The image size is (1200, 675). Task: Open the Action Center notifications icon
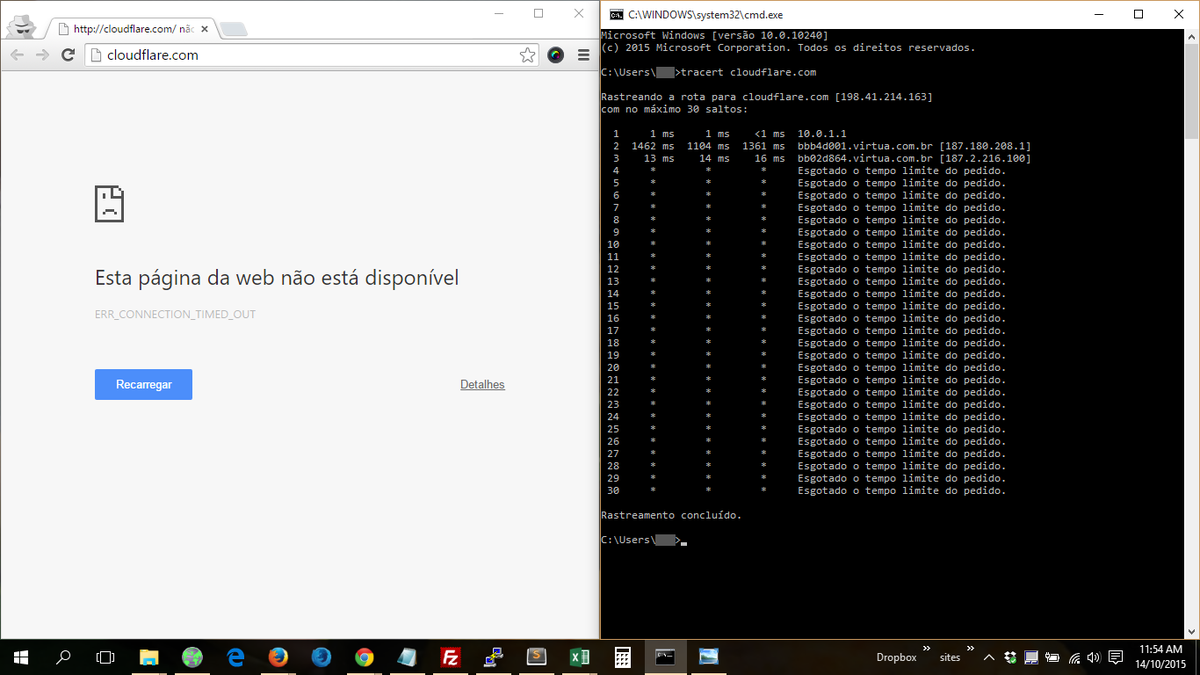coord(1117,657)
